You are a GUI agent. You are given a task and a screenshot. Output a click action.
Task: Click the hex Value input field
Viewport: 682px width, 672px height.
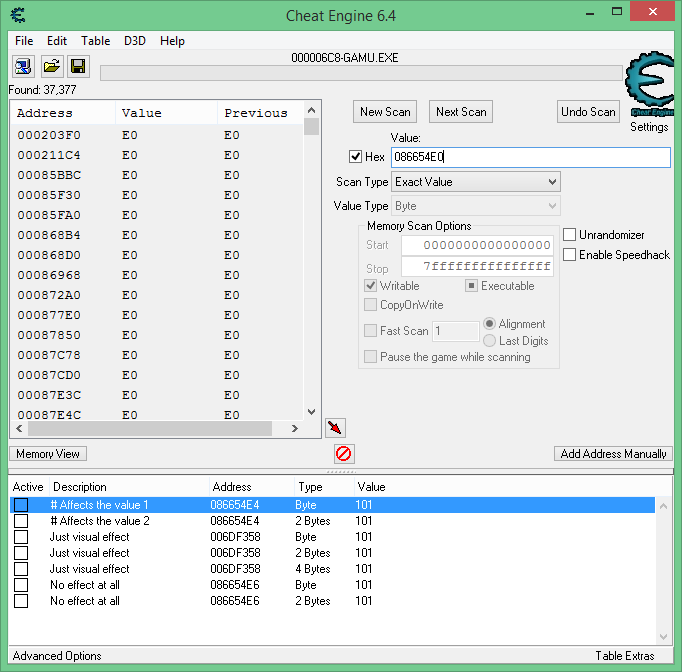pos(530,157)
